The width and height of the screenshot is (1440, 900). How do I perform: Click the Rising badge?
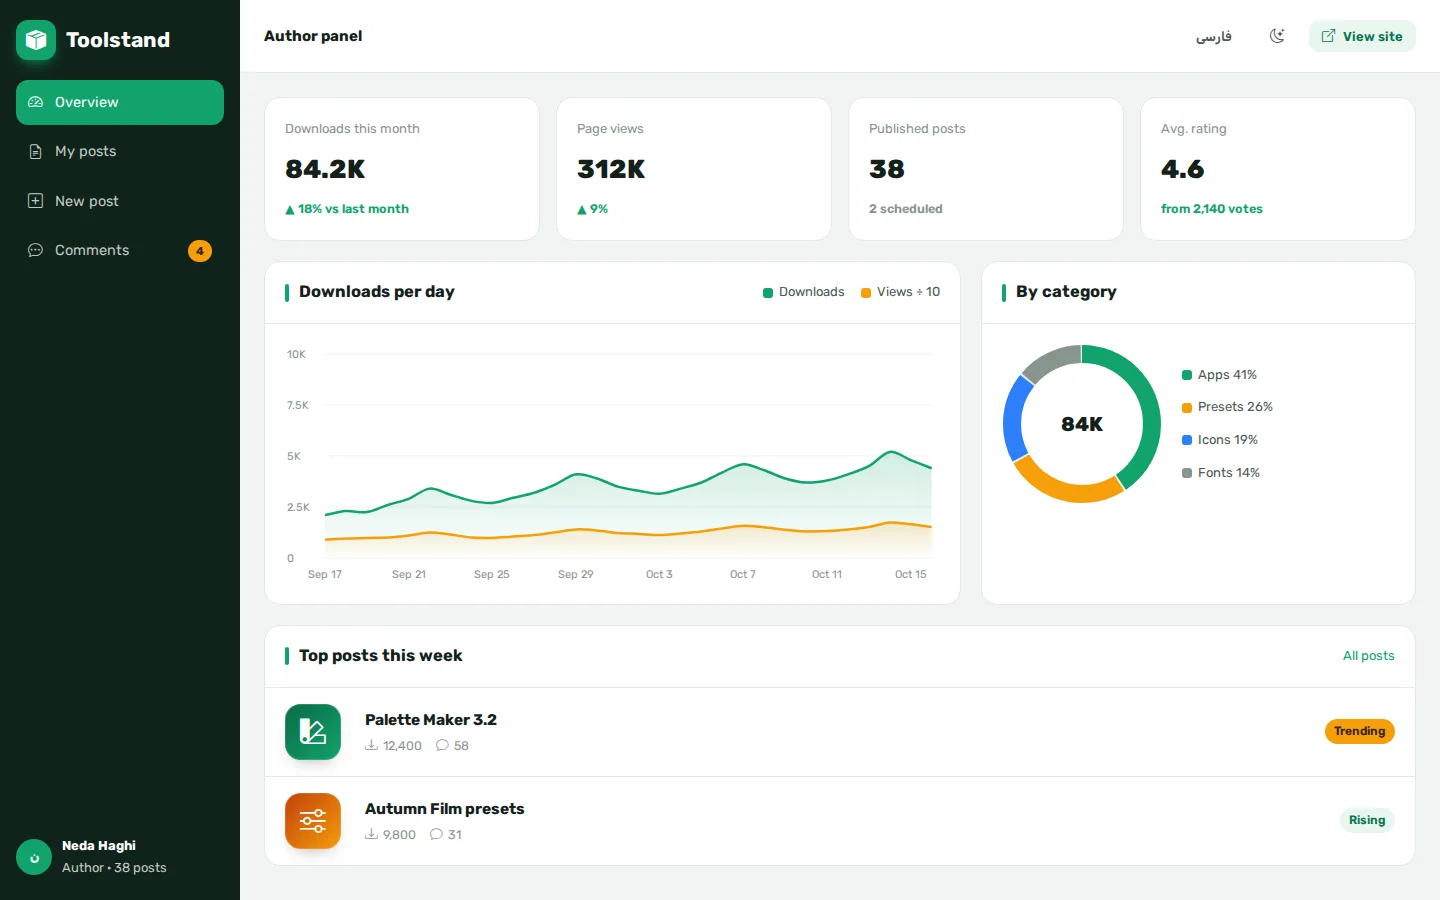[x=1367, y=820]
